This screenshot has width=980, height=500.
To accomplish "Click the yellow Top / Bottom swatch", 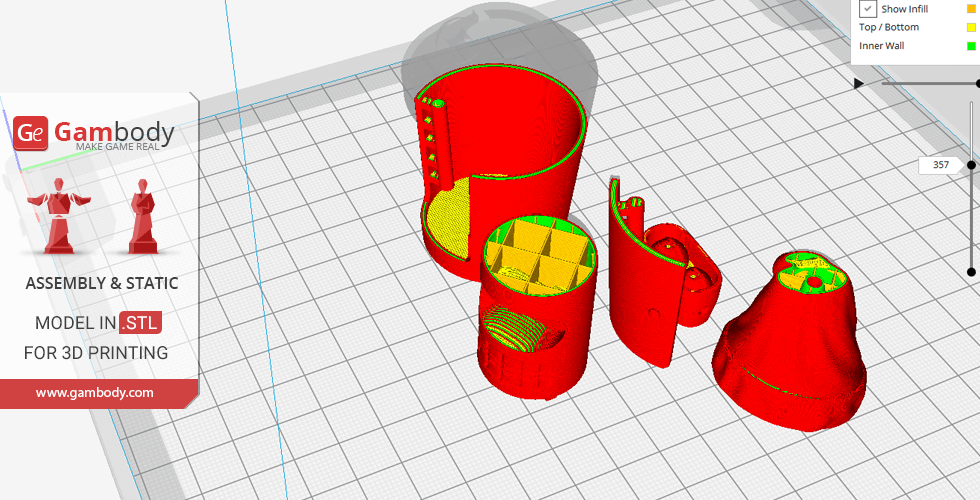I will [970, 27].
